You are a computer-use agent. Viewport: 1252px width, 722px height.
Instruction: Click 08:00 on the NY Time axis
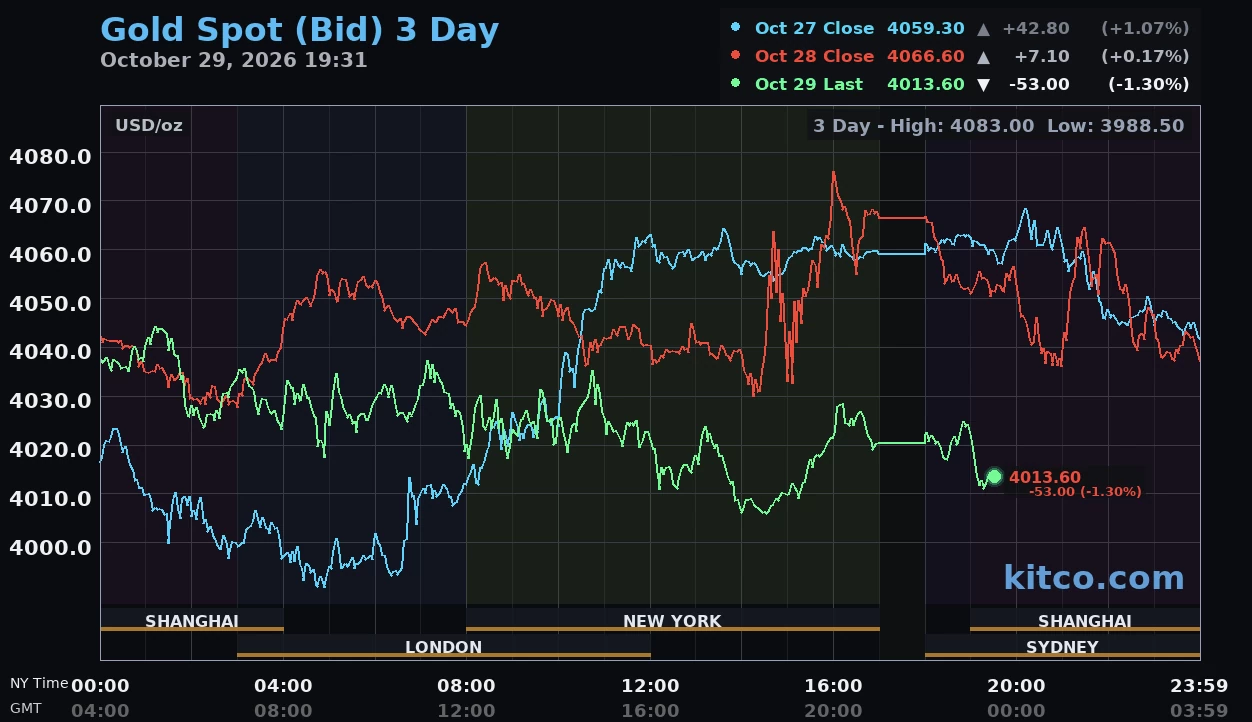pyautogui.click(x=466, y=686)
